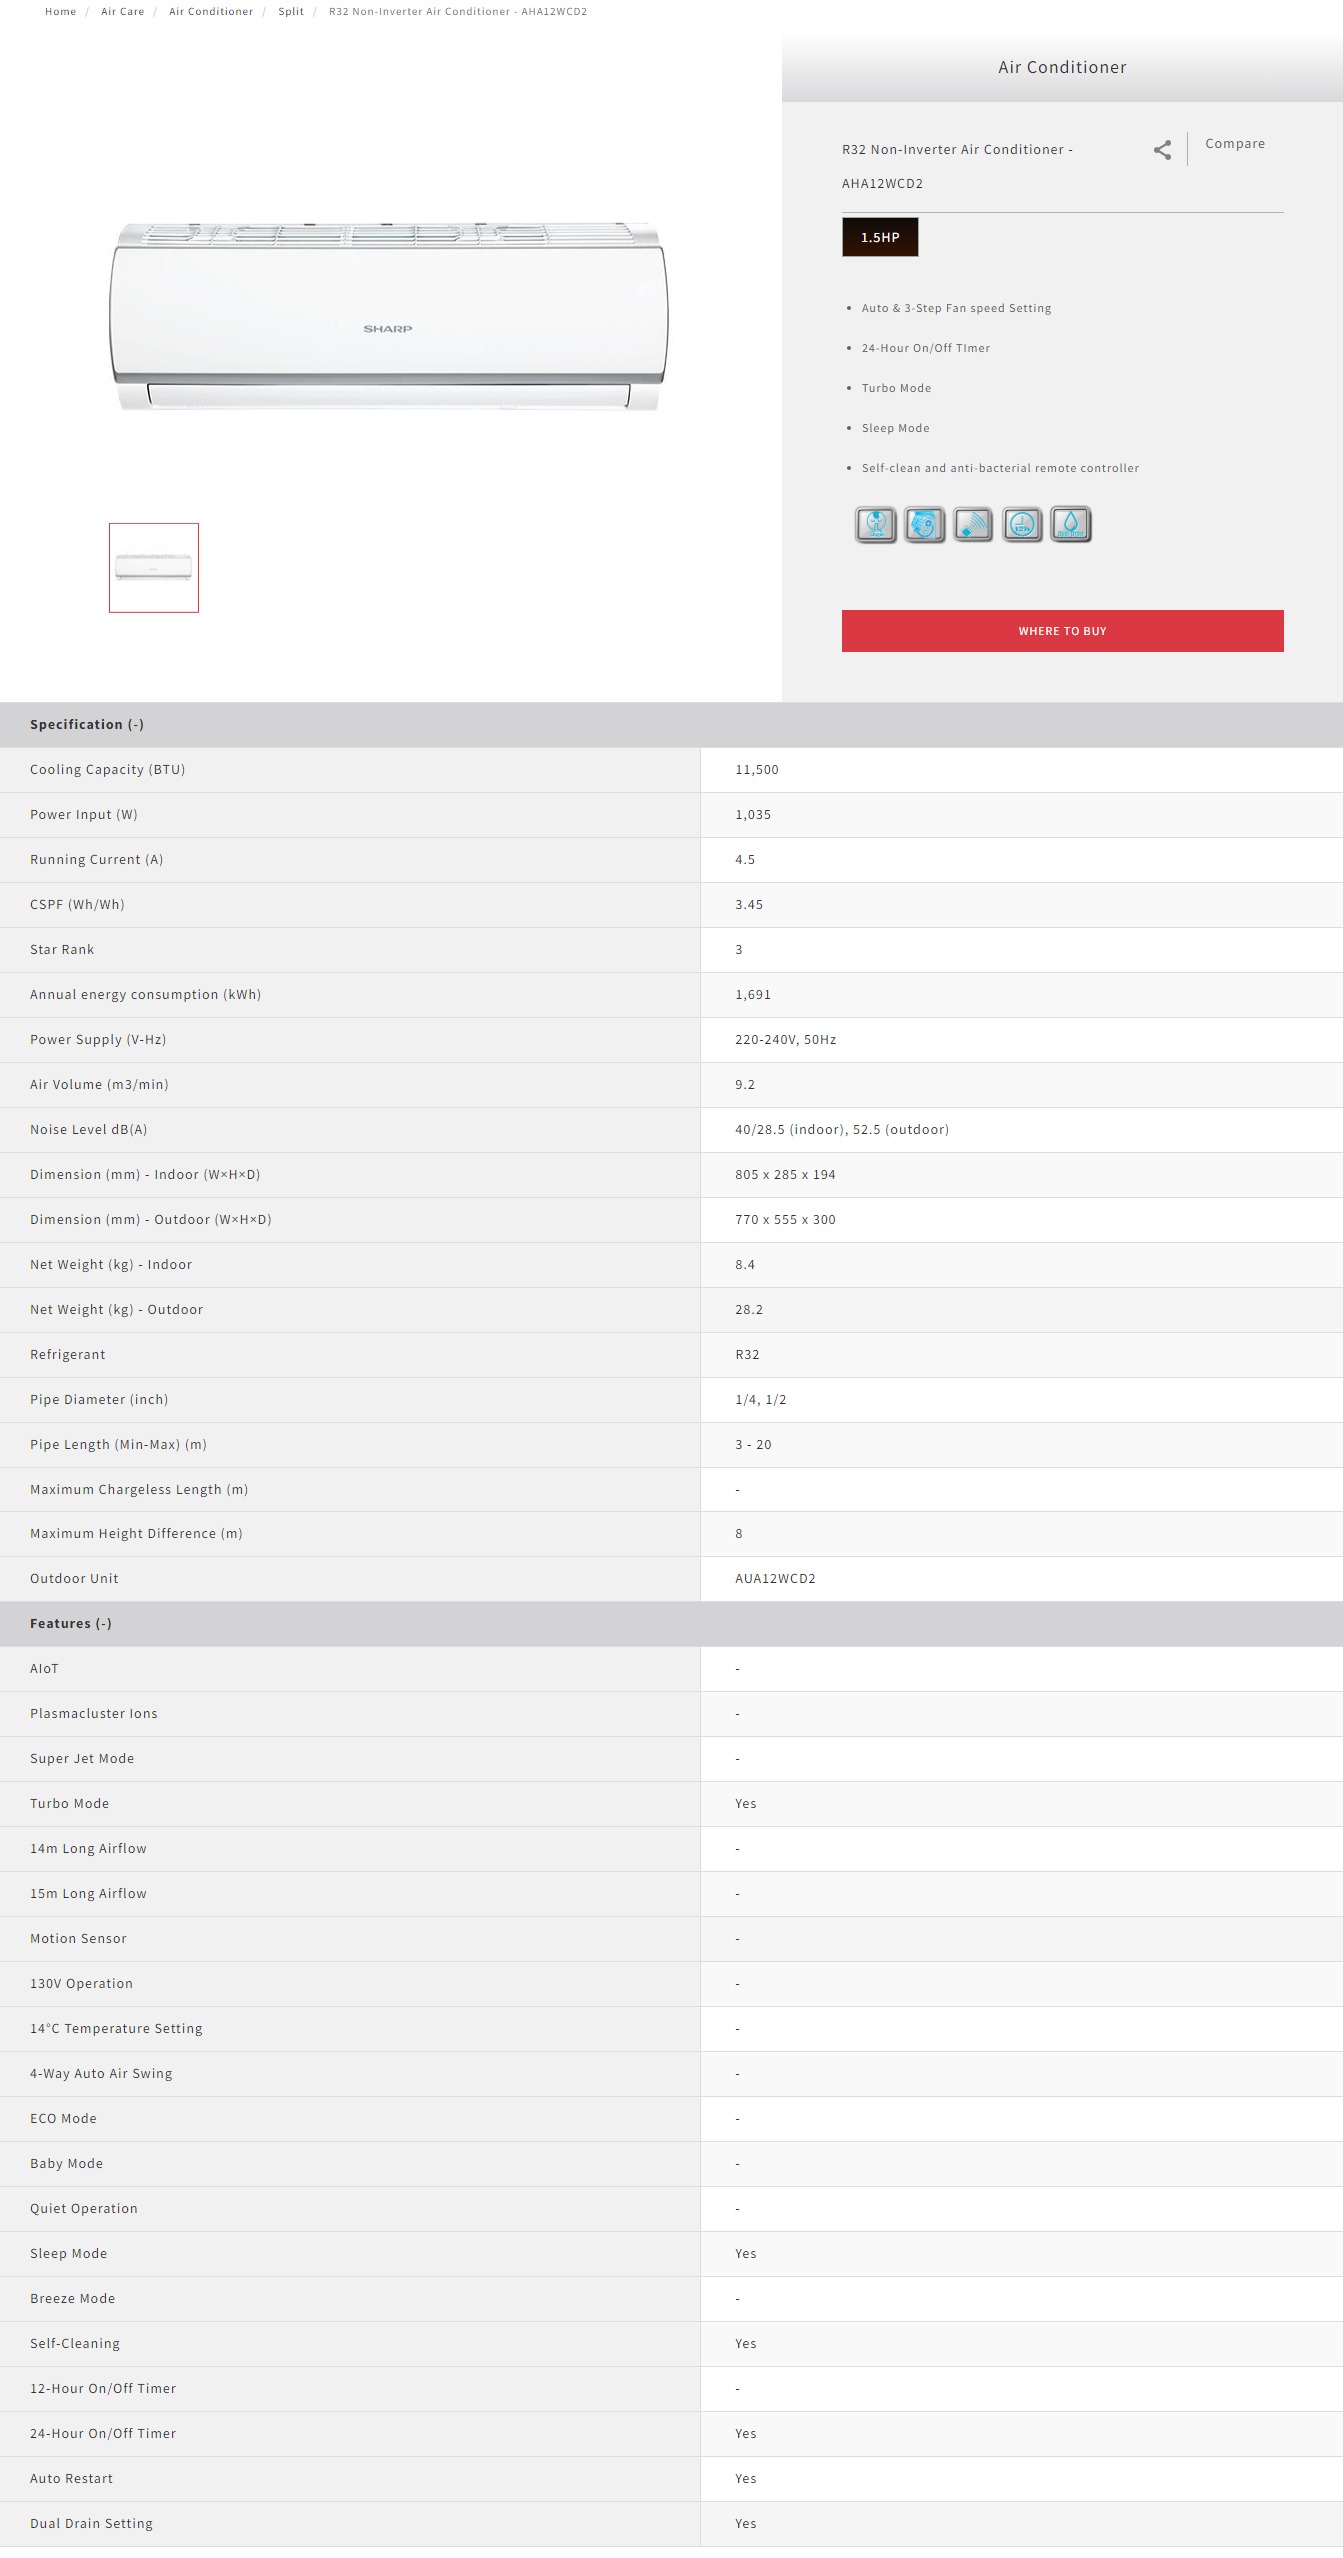
Task: Click the pipe diameter value '1/4, 1/2'
Action: tap(761, 1400)
